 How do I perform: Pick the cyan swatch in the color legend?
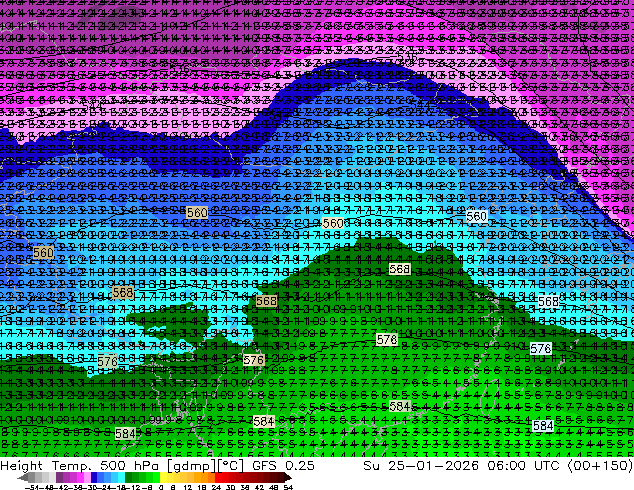coord(121,478)
